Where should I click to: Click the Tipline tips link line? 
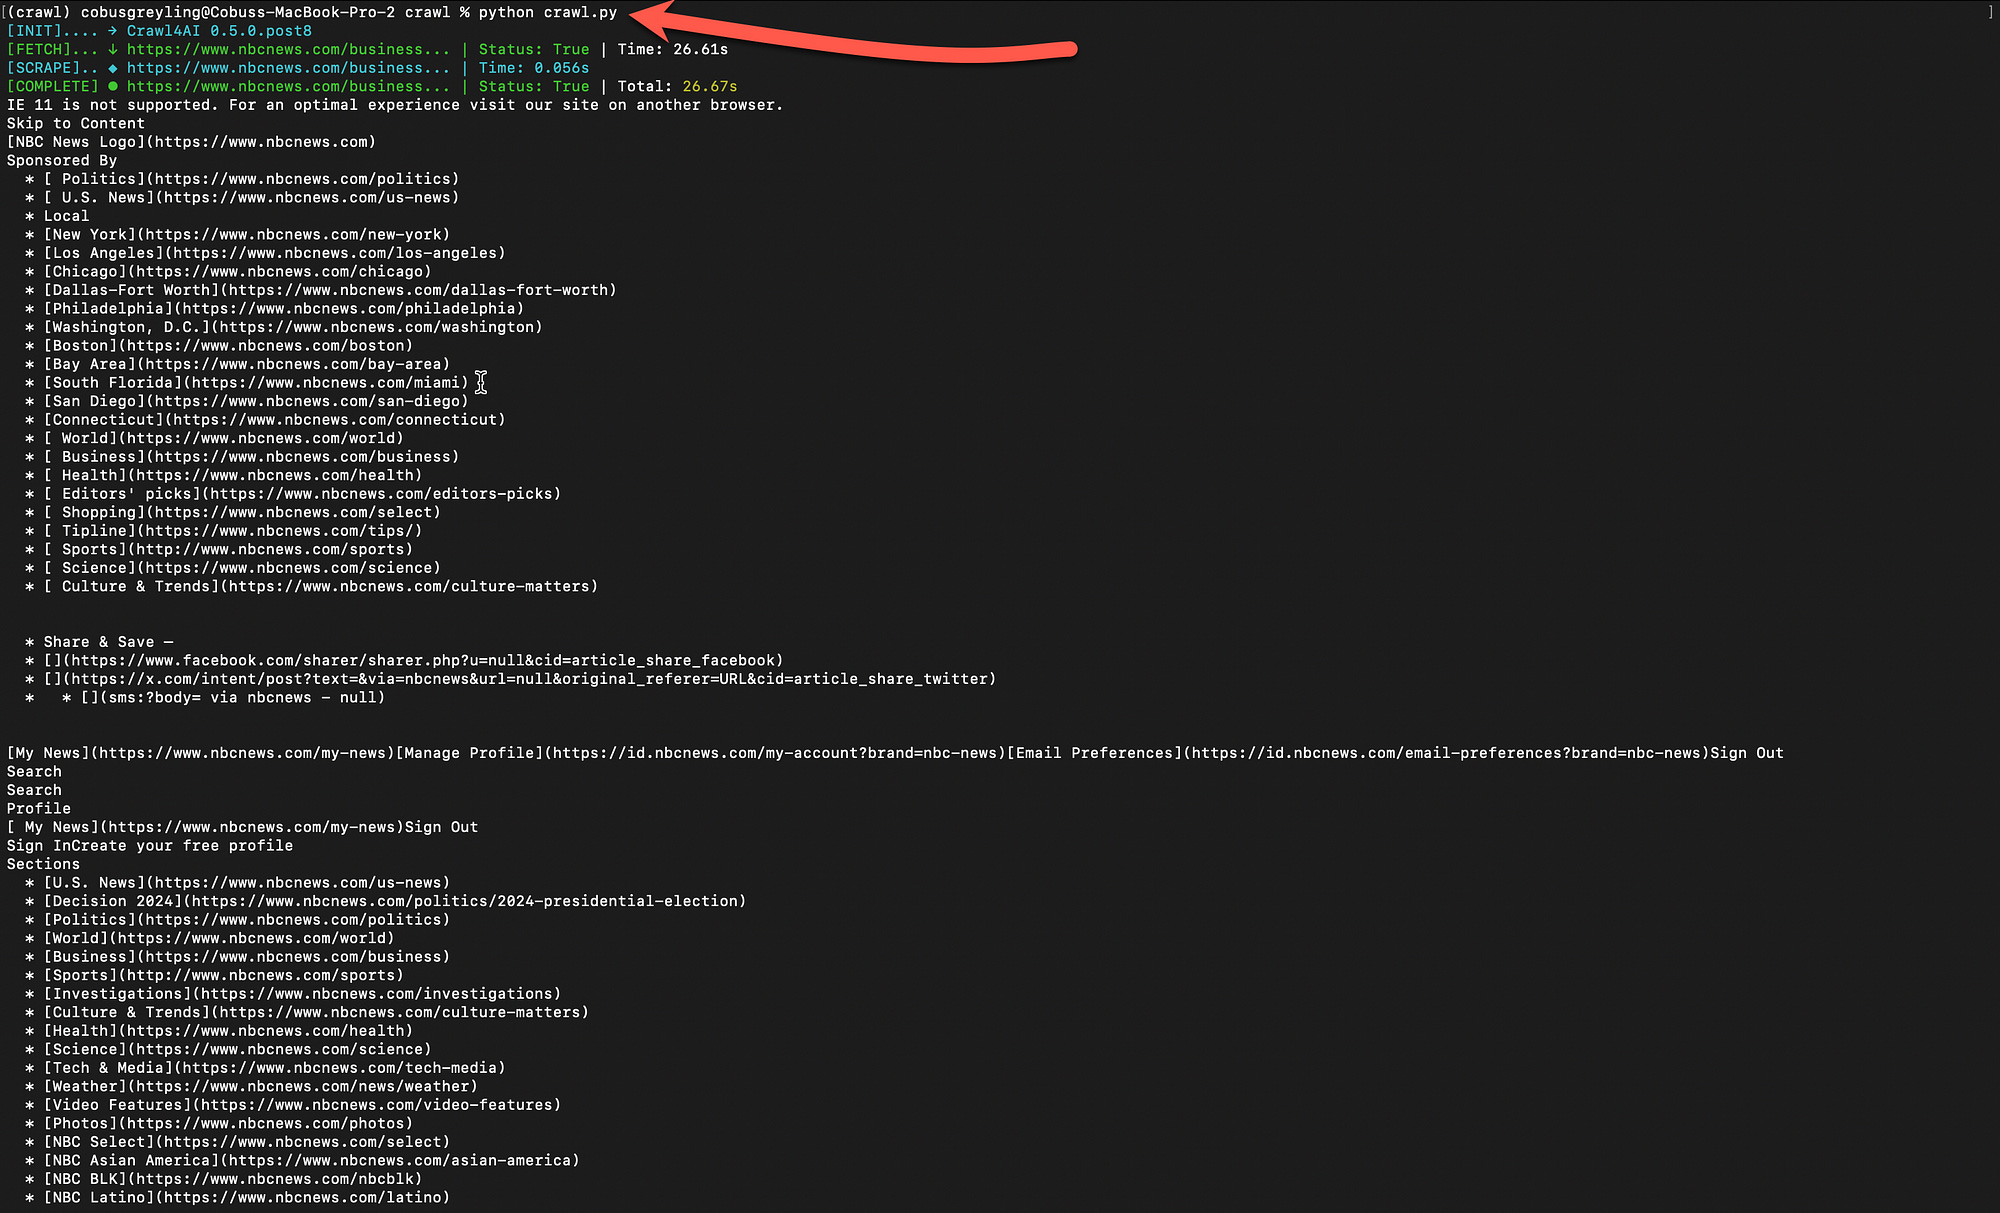point(233,530)
